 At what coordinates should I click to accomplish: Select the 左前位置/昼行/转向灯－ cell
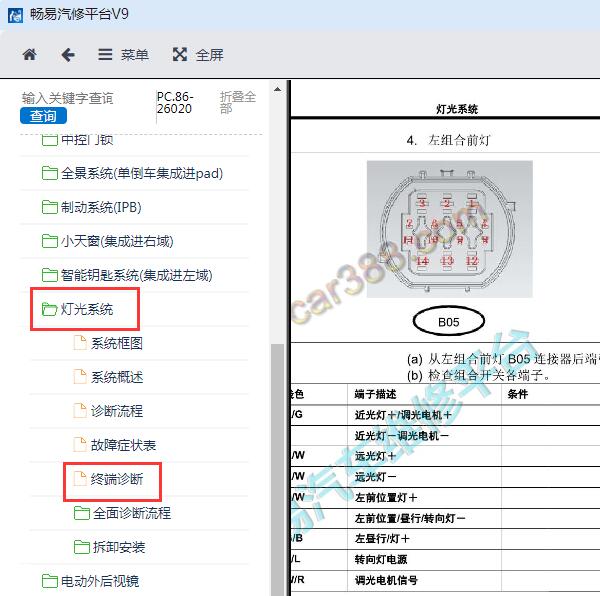(424, 518)
